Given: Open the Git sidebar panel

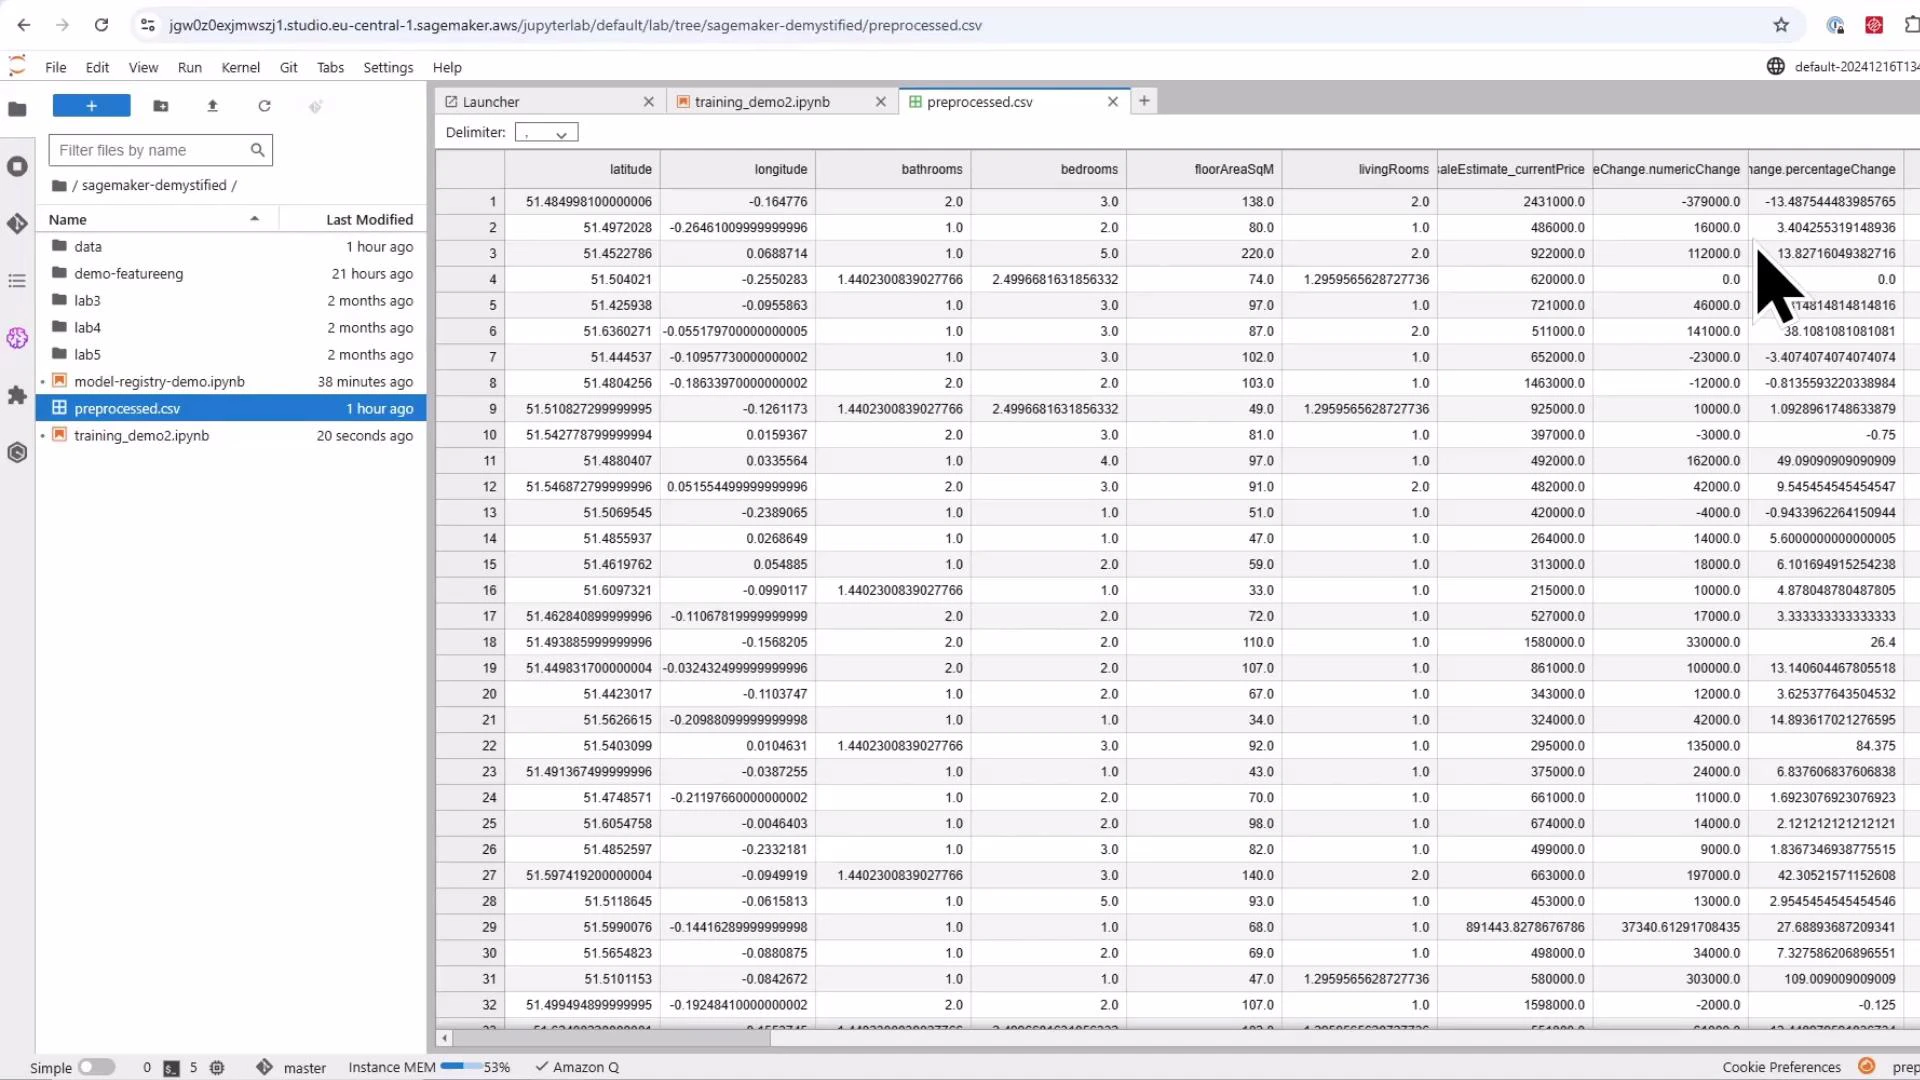Looking at the screenshot, I should pos(17,225).
